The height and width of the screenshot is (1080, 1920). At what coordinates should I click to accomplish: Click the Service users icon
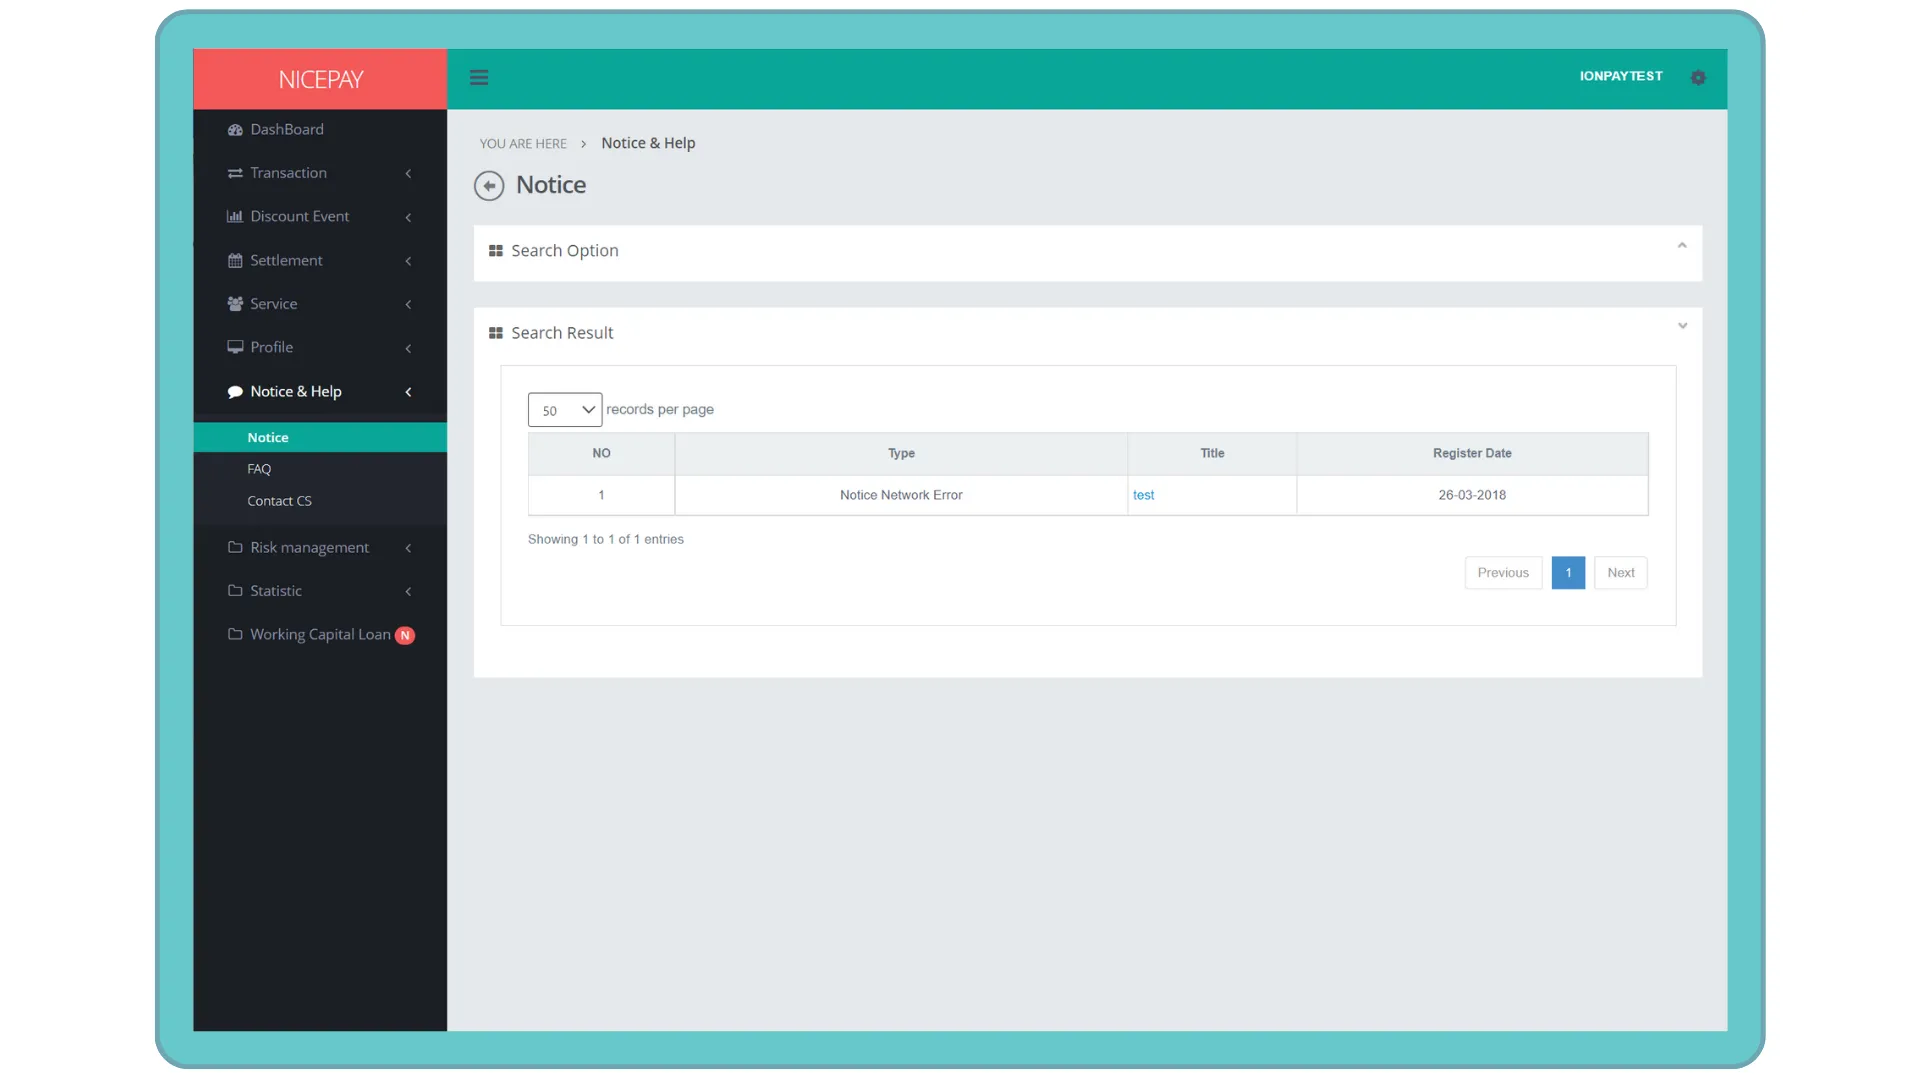(235, 304)
